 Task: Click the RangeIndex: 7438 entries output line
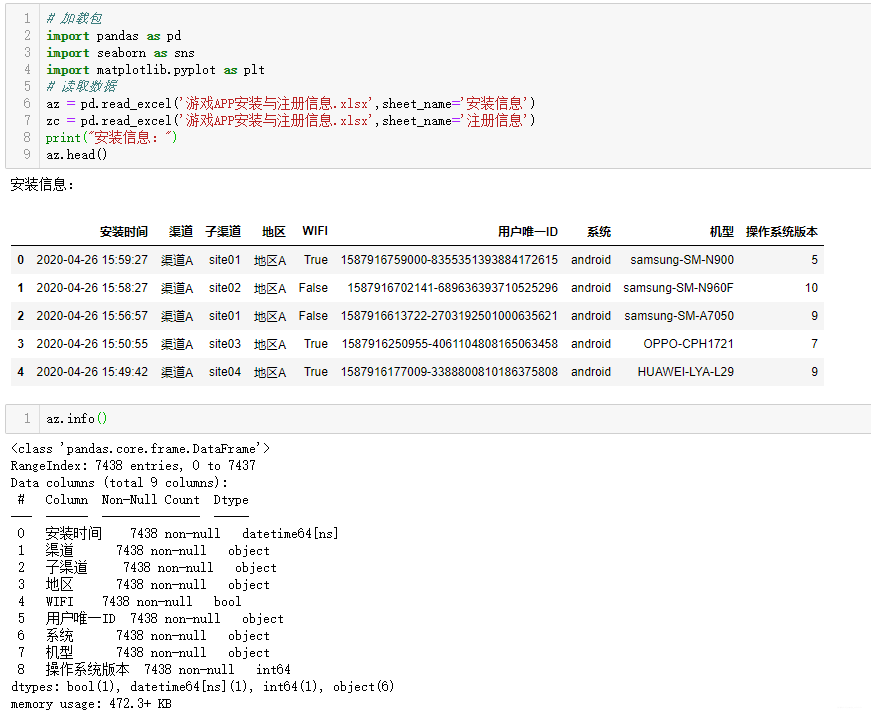133,465
